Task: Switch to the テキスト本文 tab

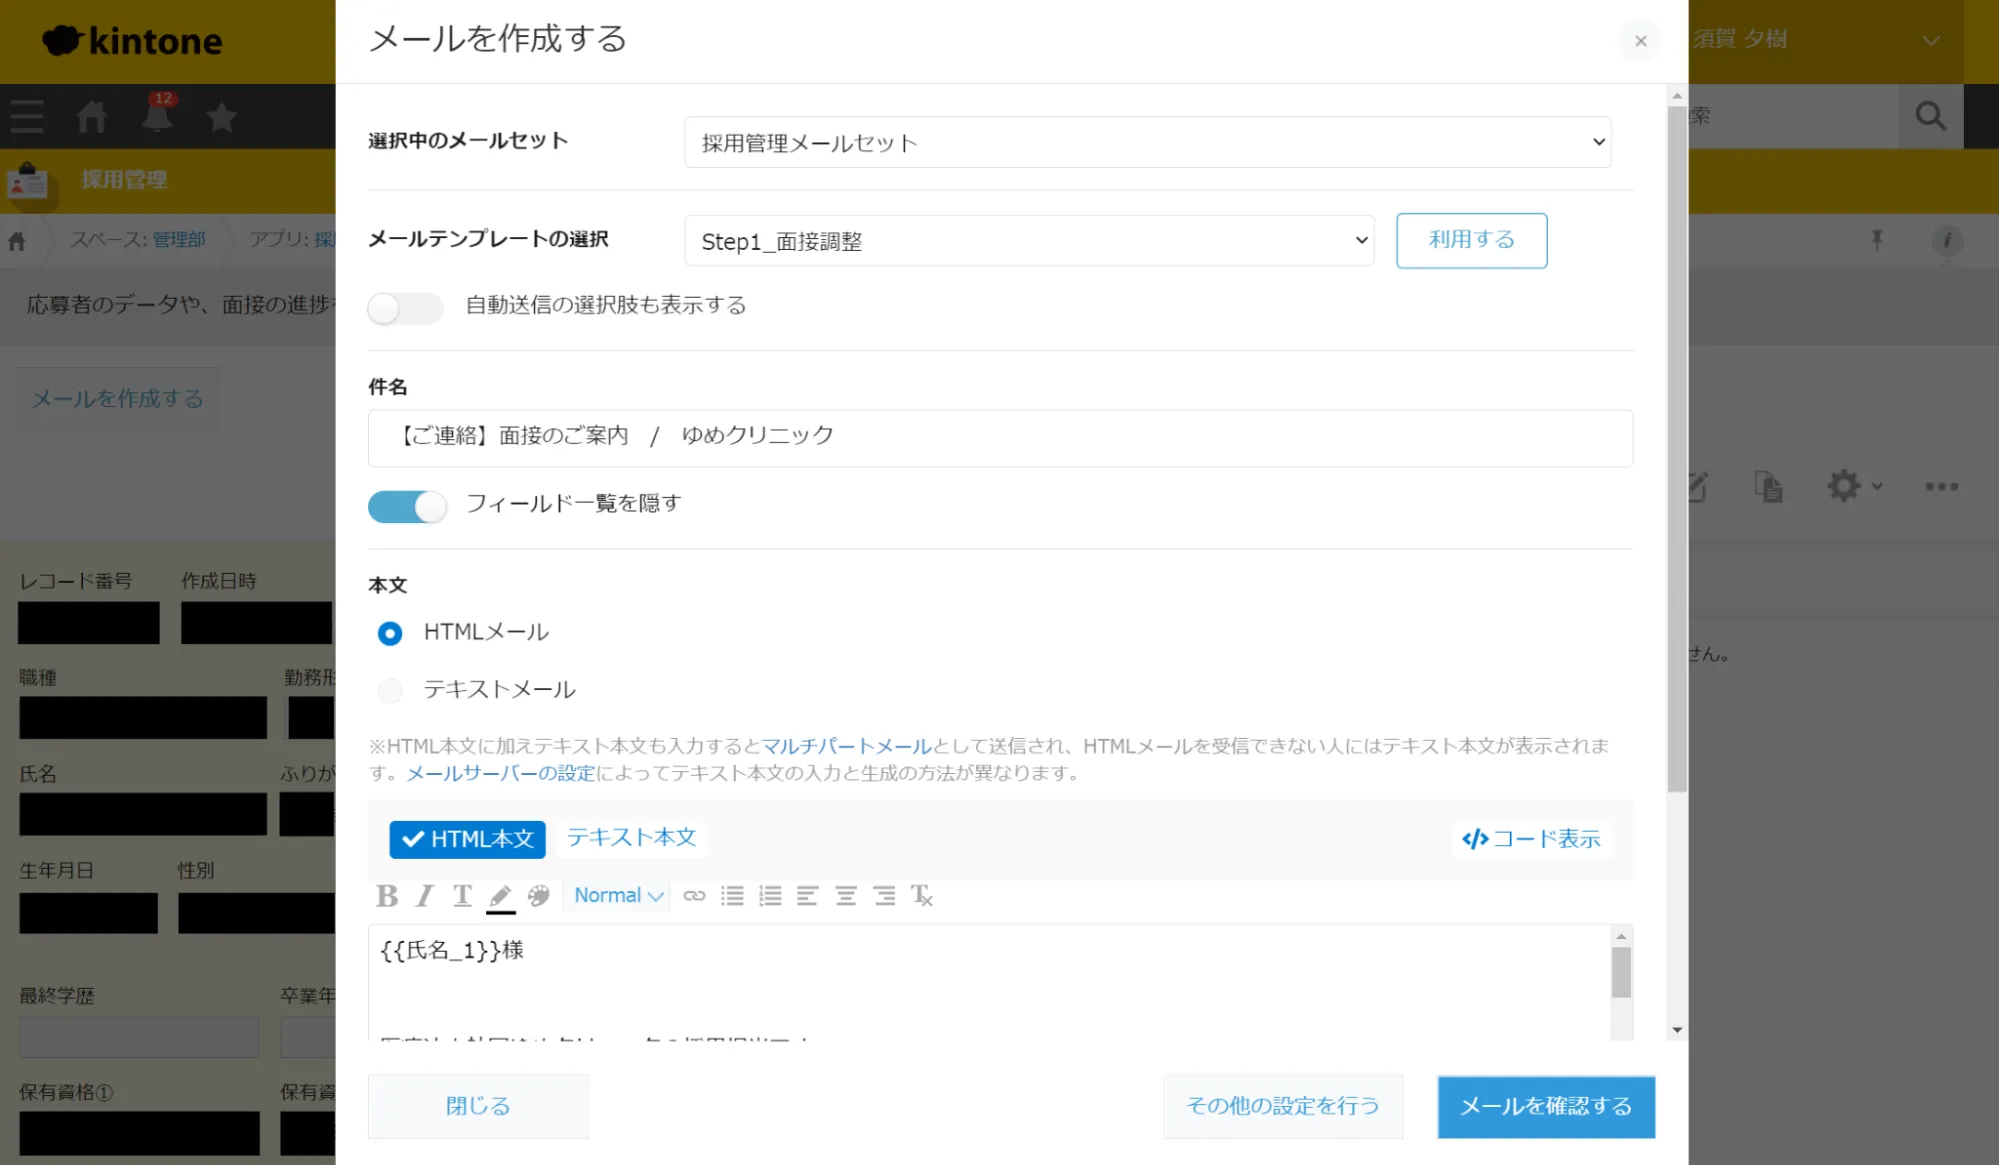Action: 631,838
